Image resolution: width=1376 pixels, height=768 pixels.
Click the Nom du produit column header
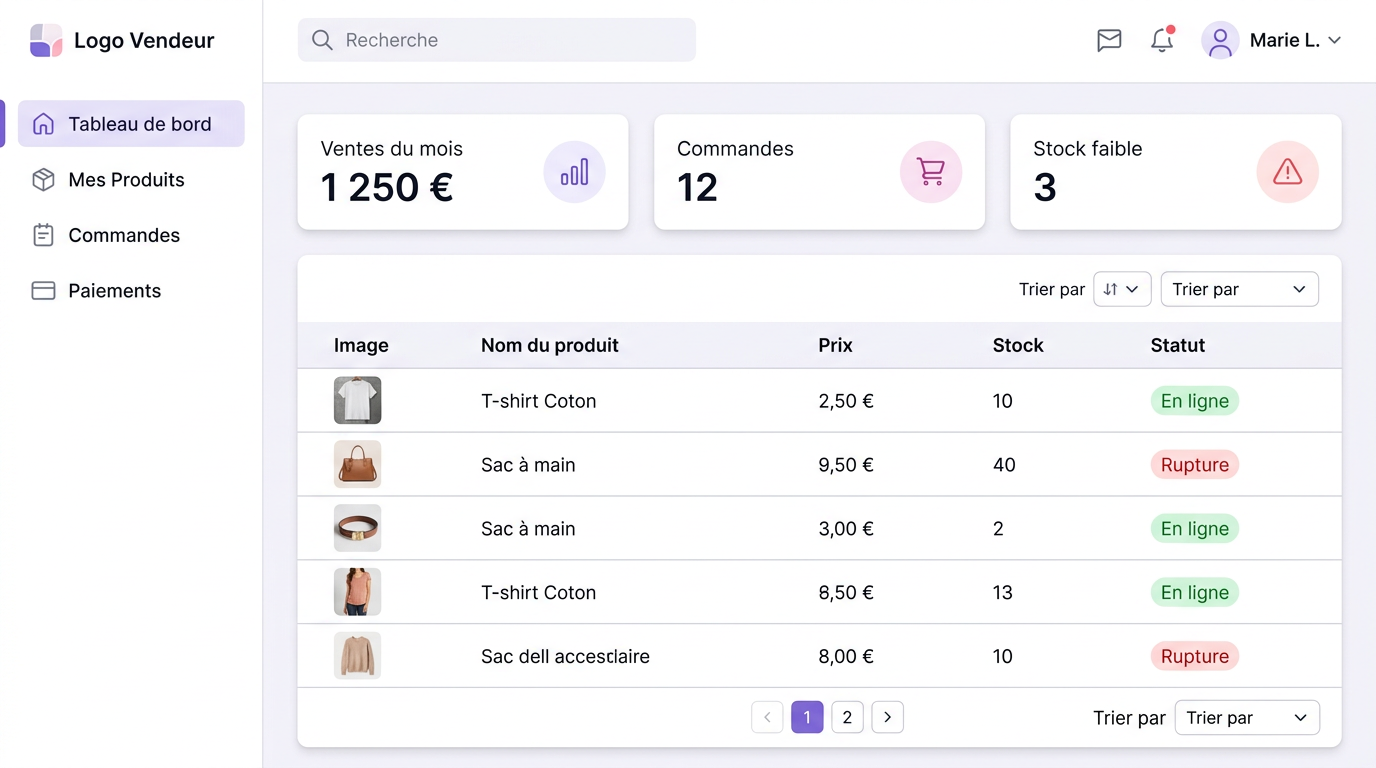[x=550, y=345]
